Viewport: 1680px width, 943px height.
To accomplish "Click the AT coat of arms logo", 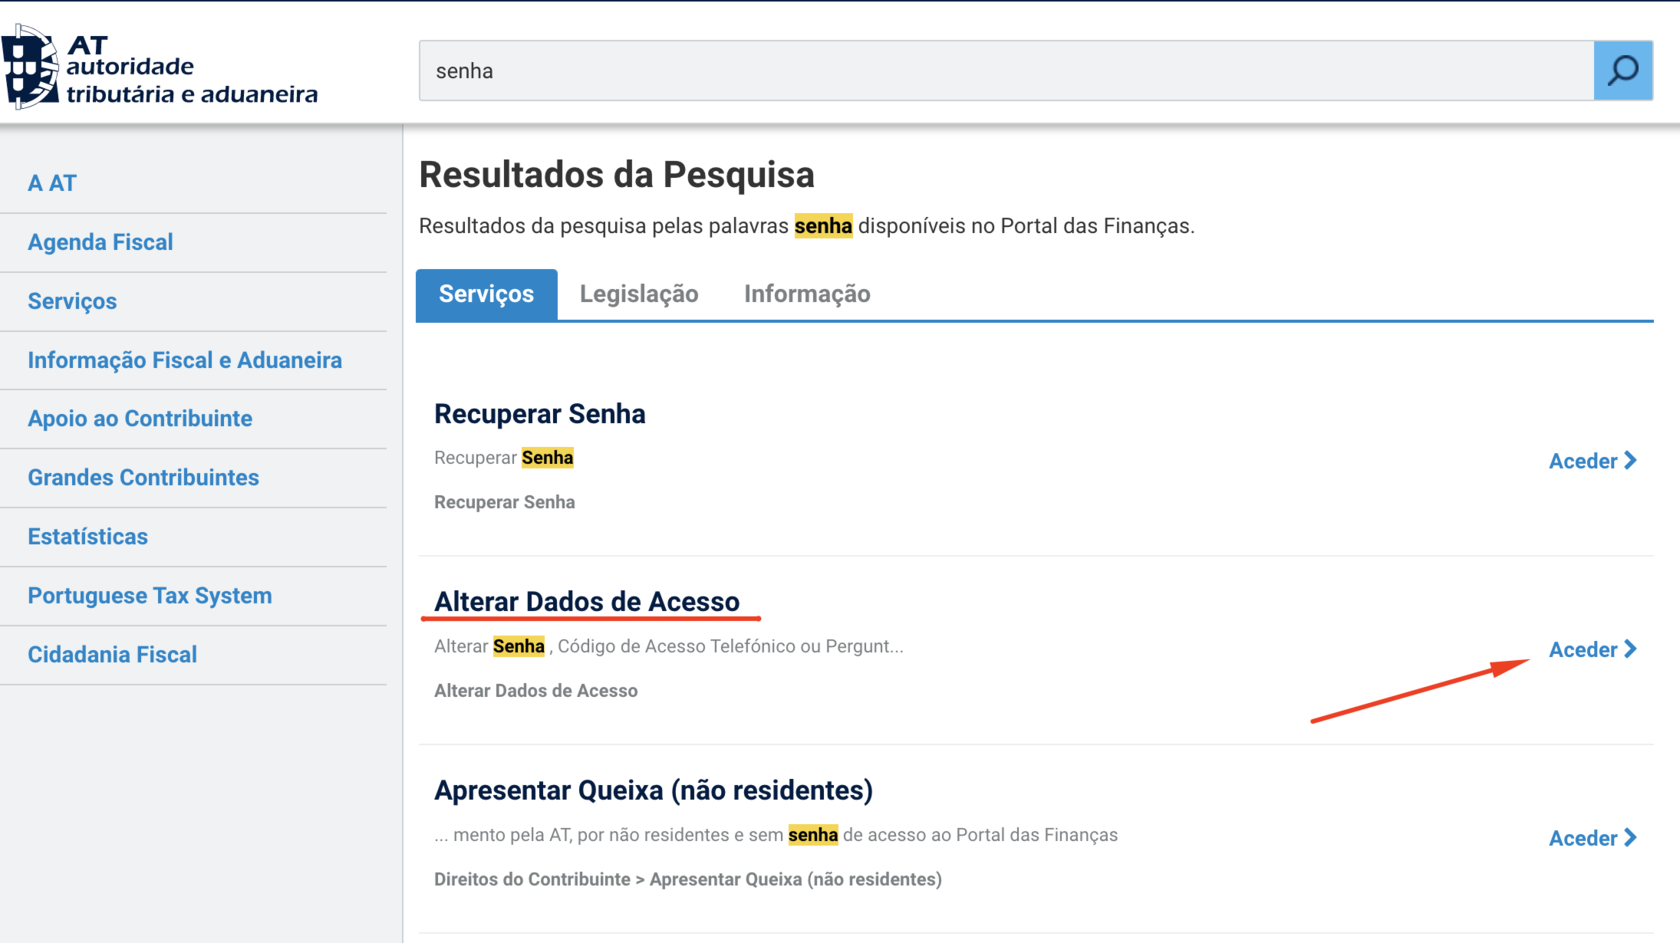I will click(30, 66).
